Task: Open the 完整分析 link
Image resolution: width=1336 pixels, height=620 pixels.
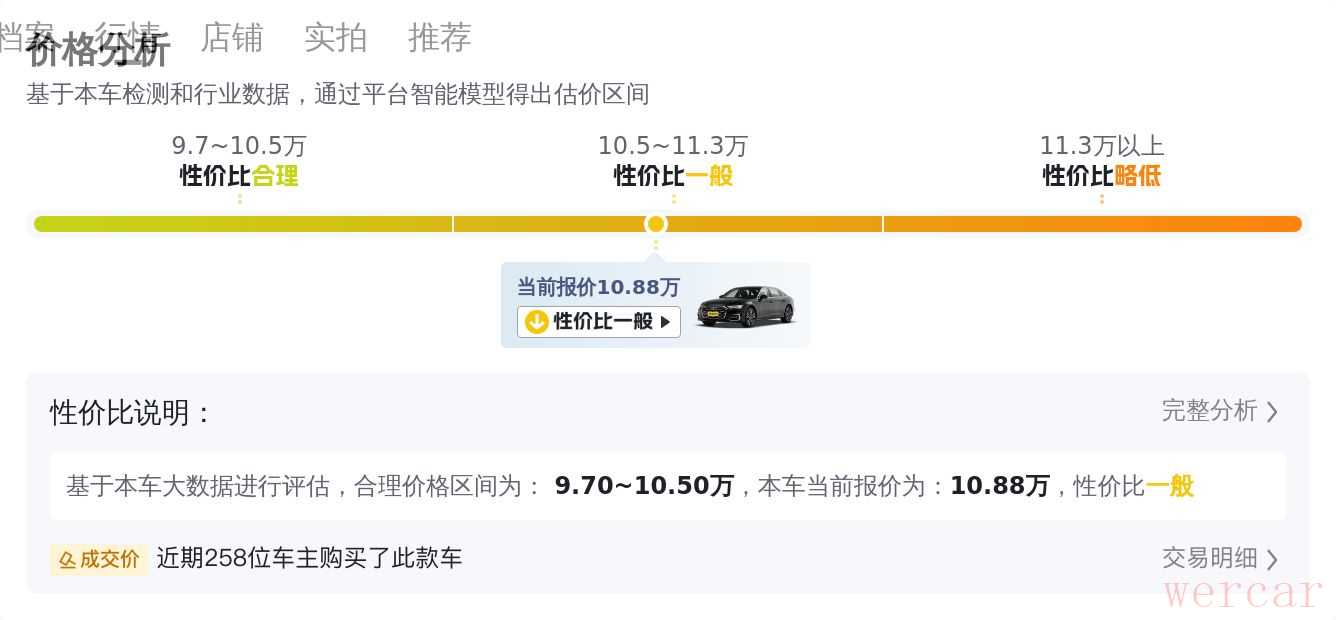Action: click(1220, 411)
